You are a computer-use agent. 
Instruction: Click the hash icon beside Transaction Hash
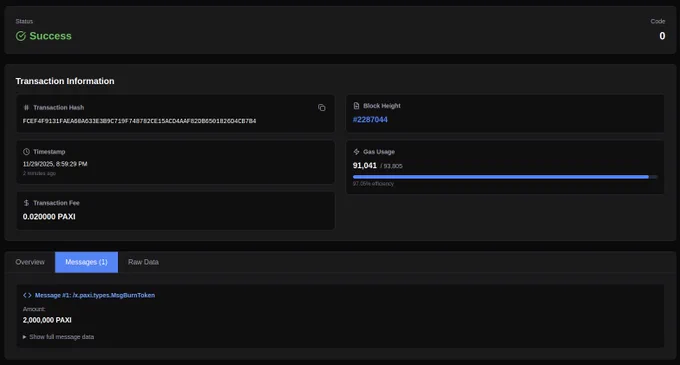[x=26, y=108]
